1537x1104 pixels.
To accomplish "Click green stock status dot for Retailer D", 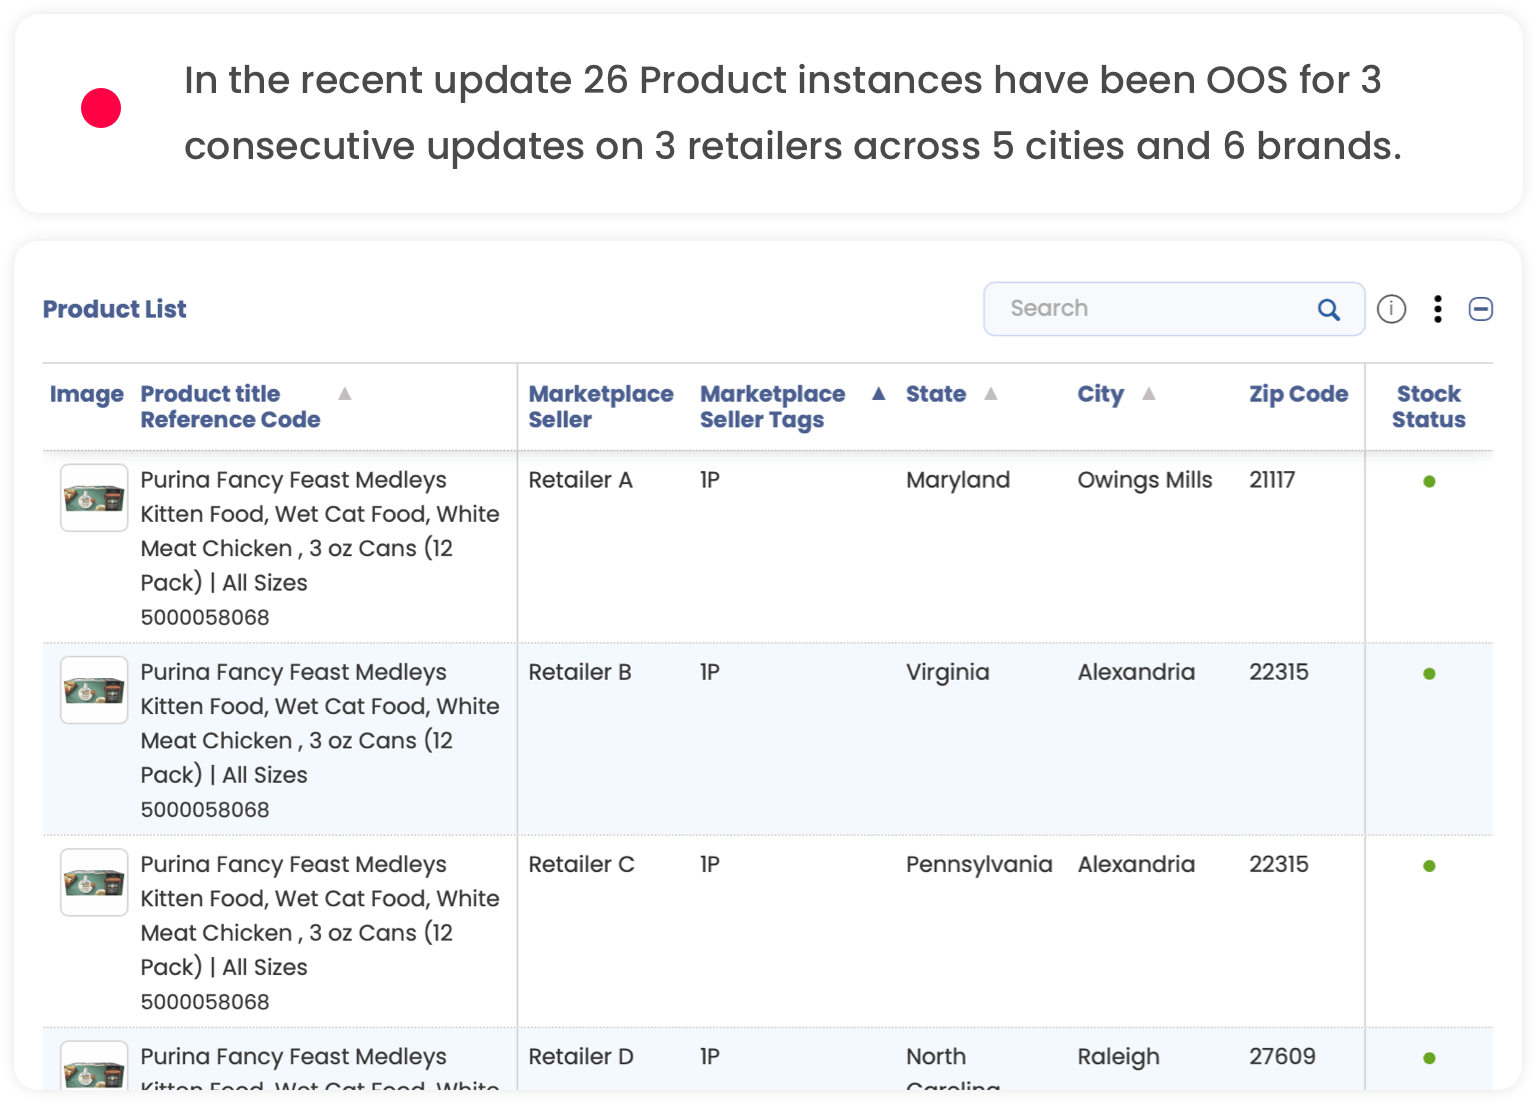I will point(1429,1058).
